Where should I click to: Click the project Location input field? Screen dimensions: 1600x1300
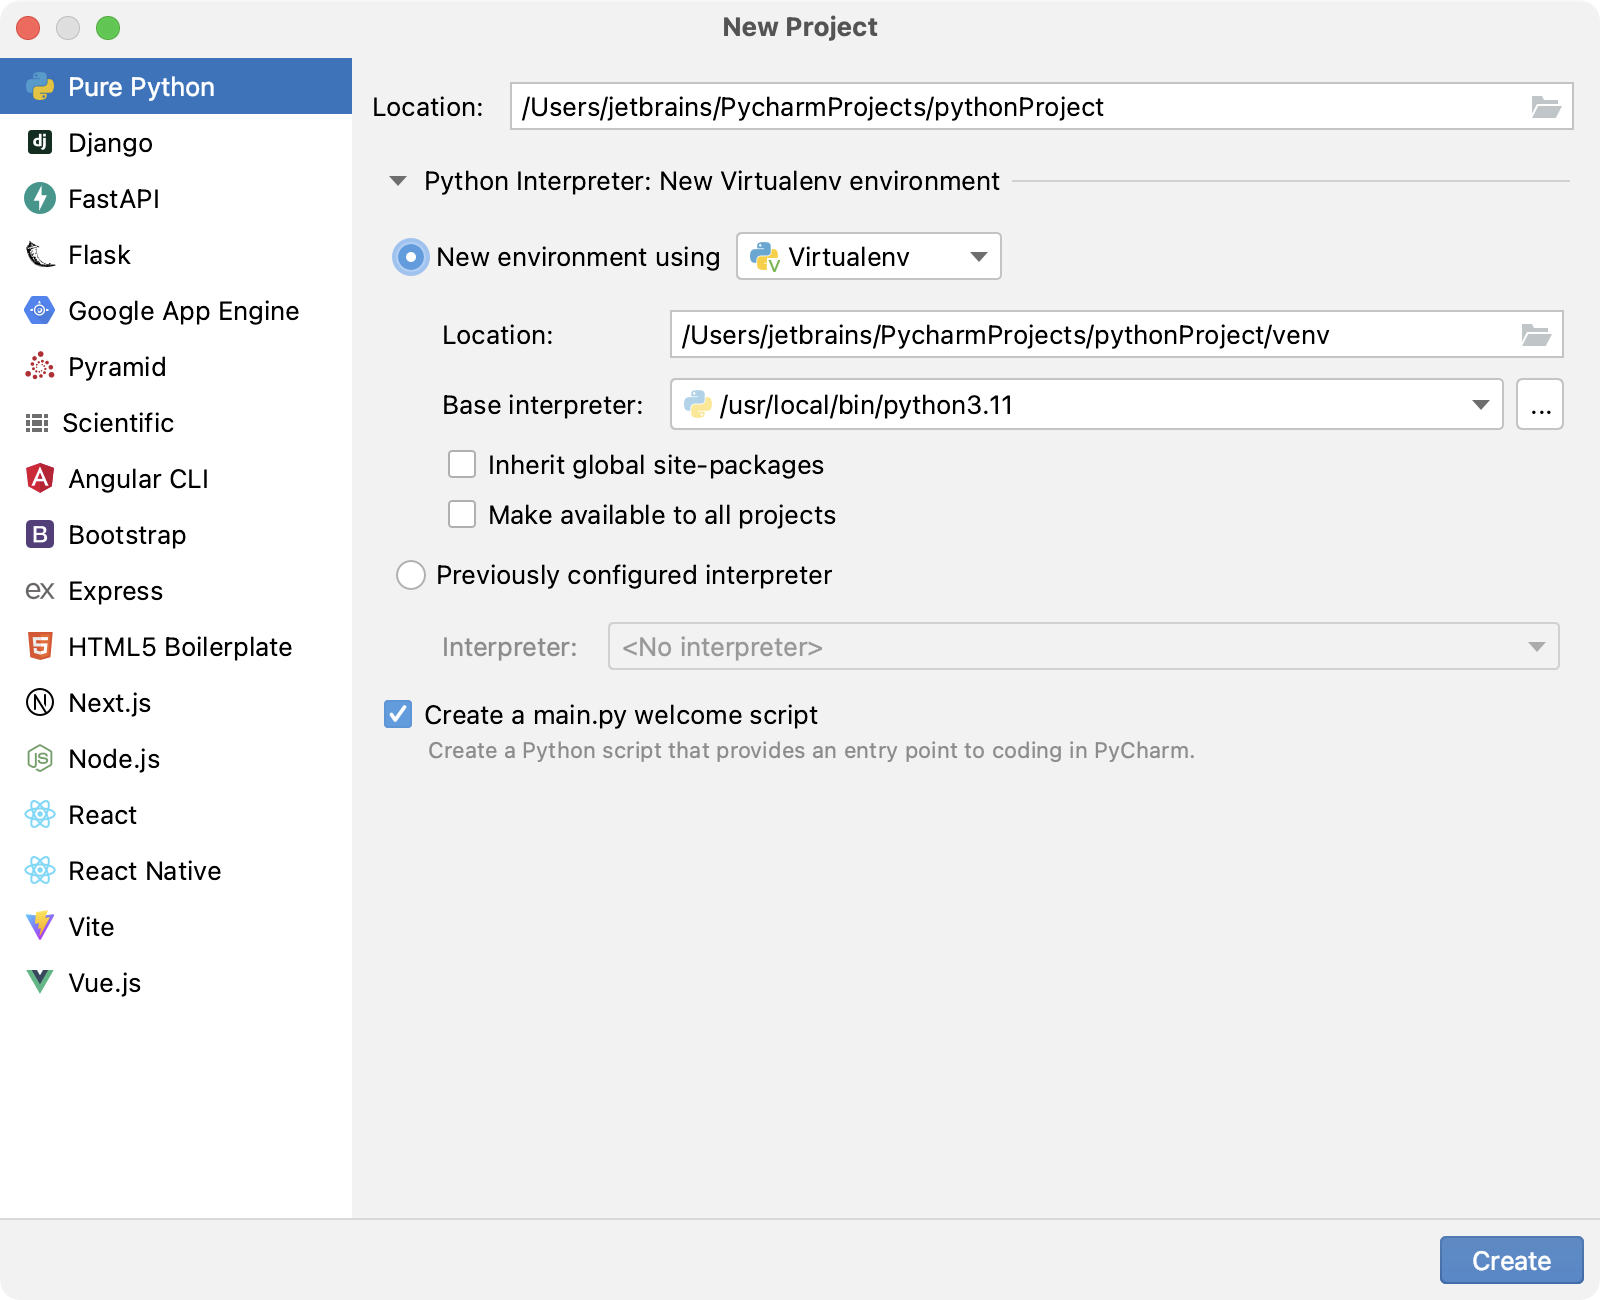(x=1000, y=106)
